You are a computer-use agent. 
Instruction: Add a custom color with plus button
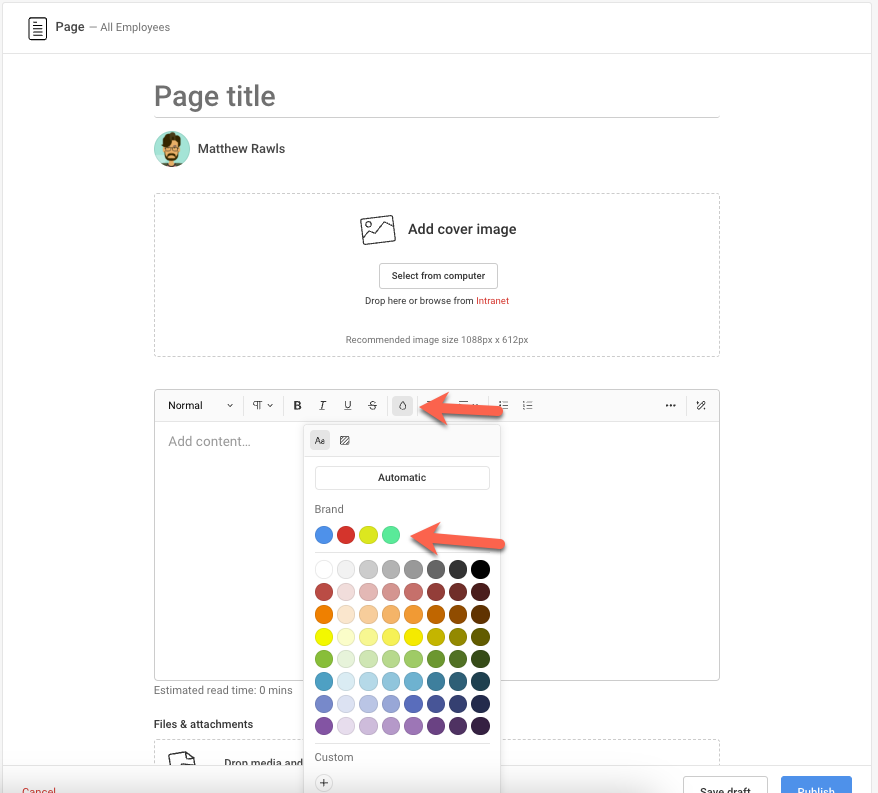(x=324, y=782)
